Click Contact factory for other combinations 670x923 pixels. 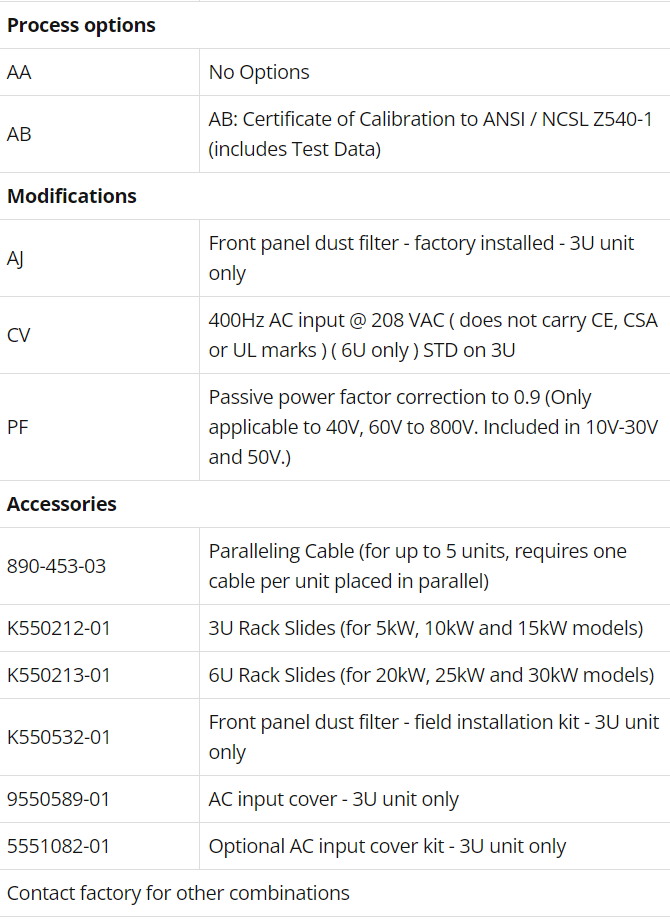tap(178, 894)
